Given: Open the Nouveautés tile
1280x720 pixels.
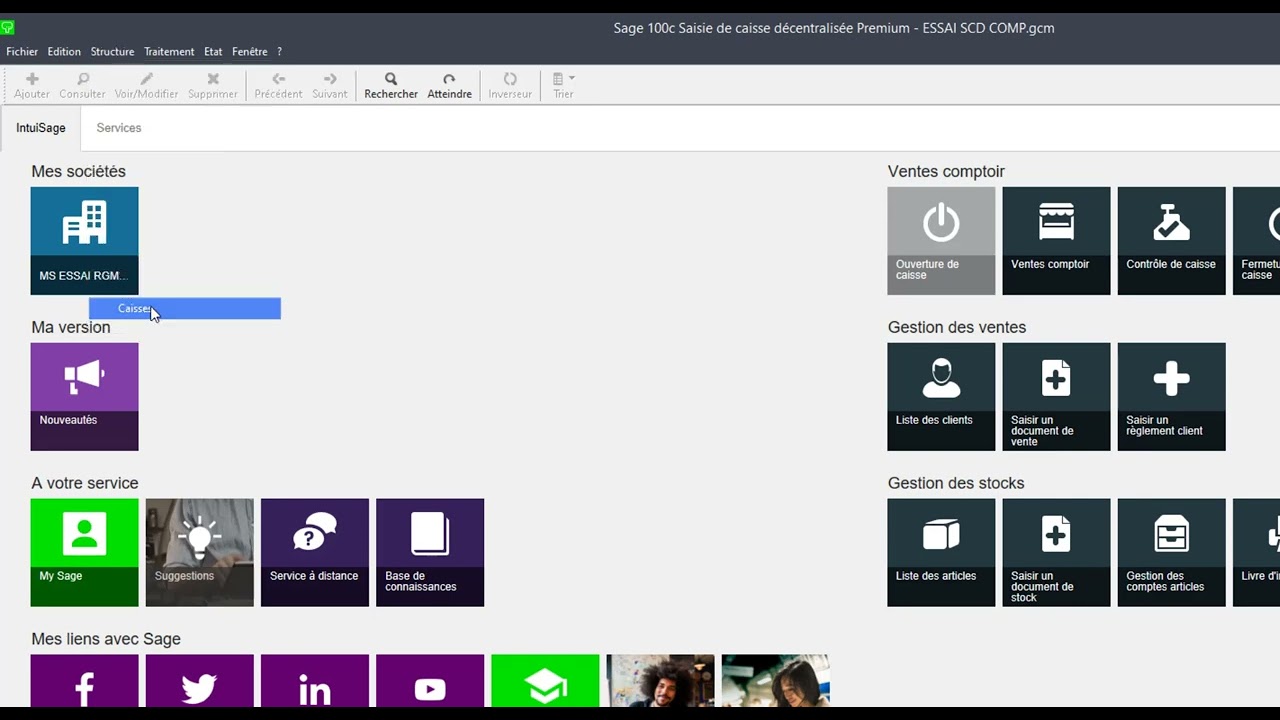Looking at the screenshot, I should (x=85, y=397).
